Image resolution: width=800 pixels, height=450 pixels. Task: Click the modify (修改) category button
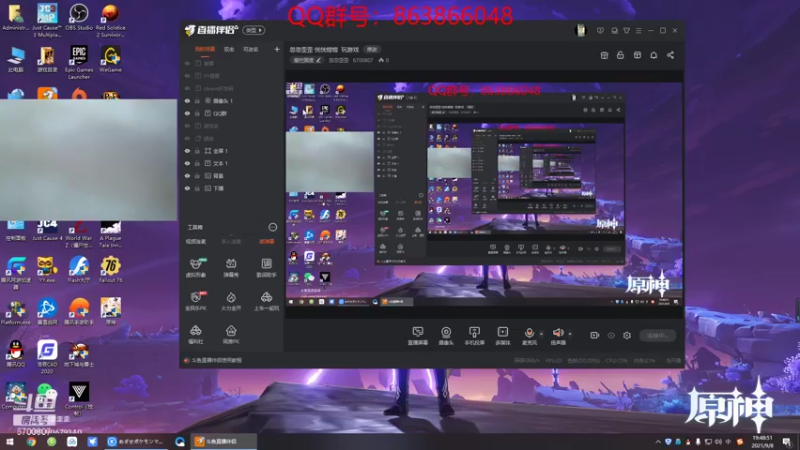(372, 49)
